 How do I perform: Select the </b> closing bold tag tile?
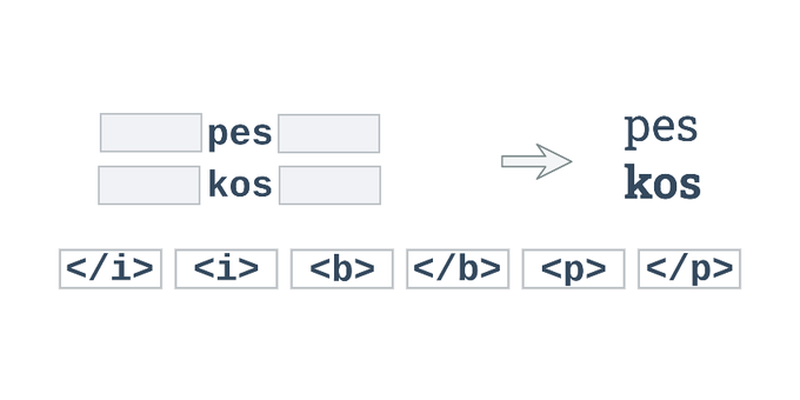click(x=458, y=269)
